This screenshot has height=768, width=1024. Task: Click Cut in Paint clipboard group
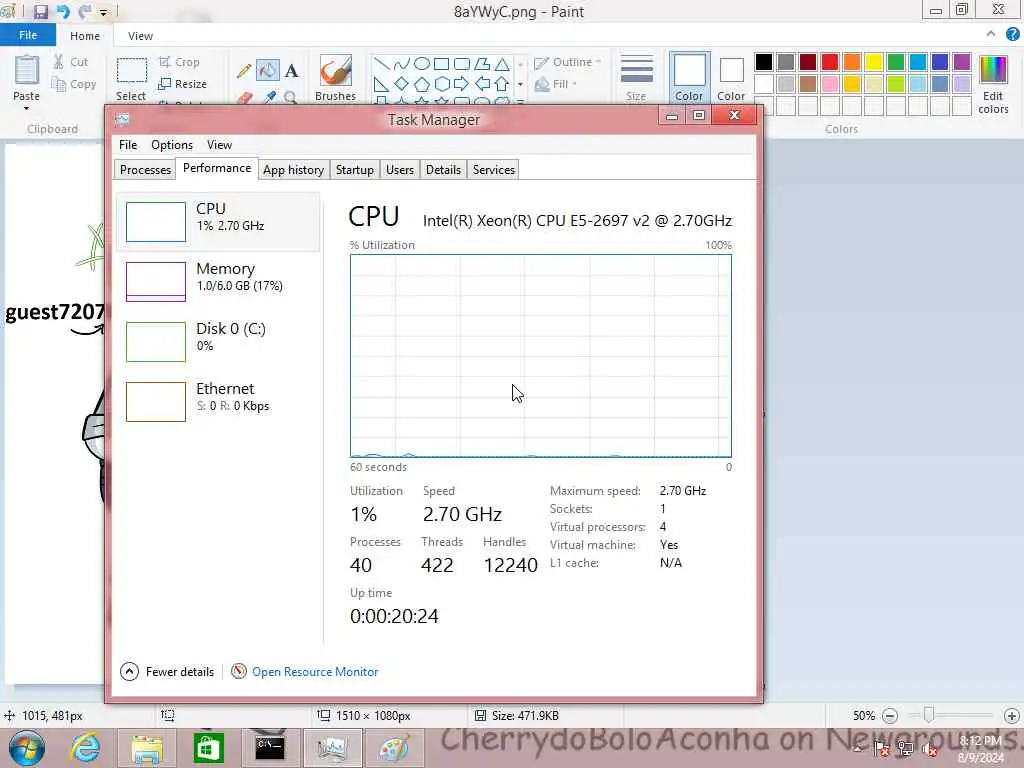(x=71, y=62)
